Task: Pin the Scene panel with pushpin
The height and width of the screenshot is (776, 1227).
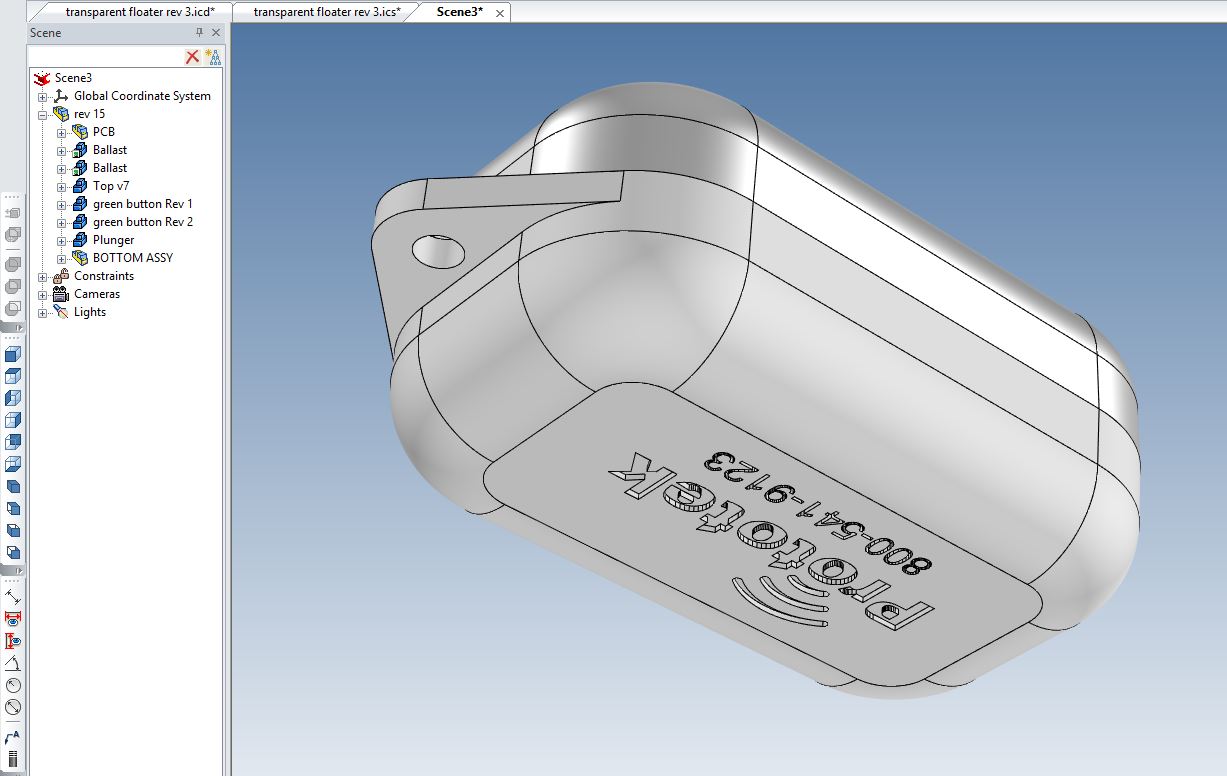Action: (x=199, y=33)
